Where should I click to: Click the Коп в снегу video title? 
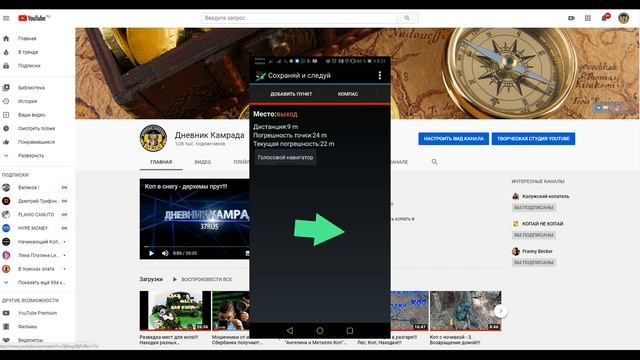point(186,187)
